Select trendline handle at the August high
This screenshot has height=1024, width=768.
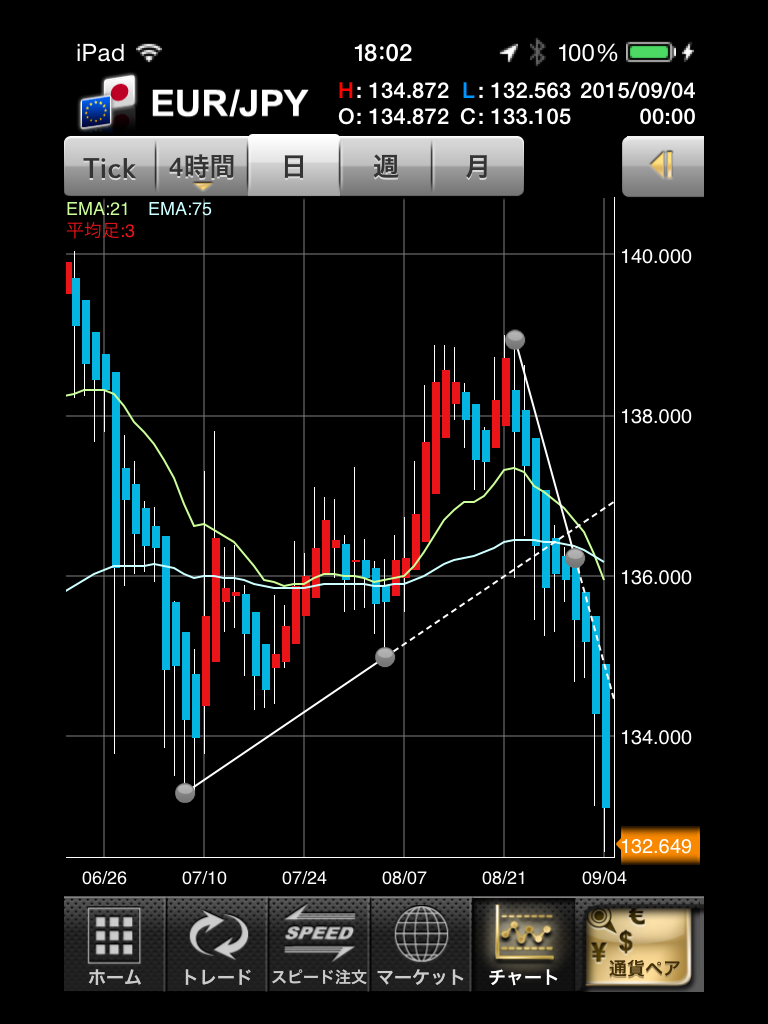point(515,340)
